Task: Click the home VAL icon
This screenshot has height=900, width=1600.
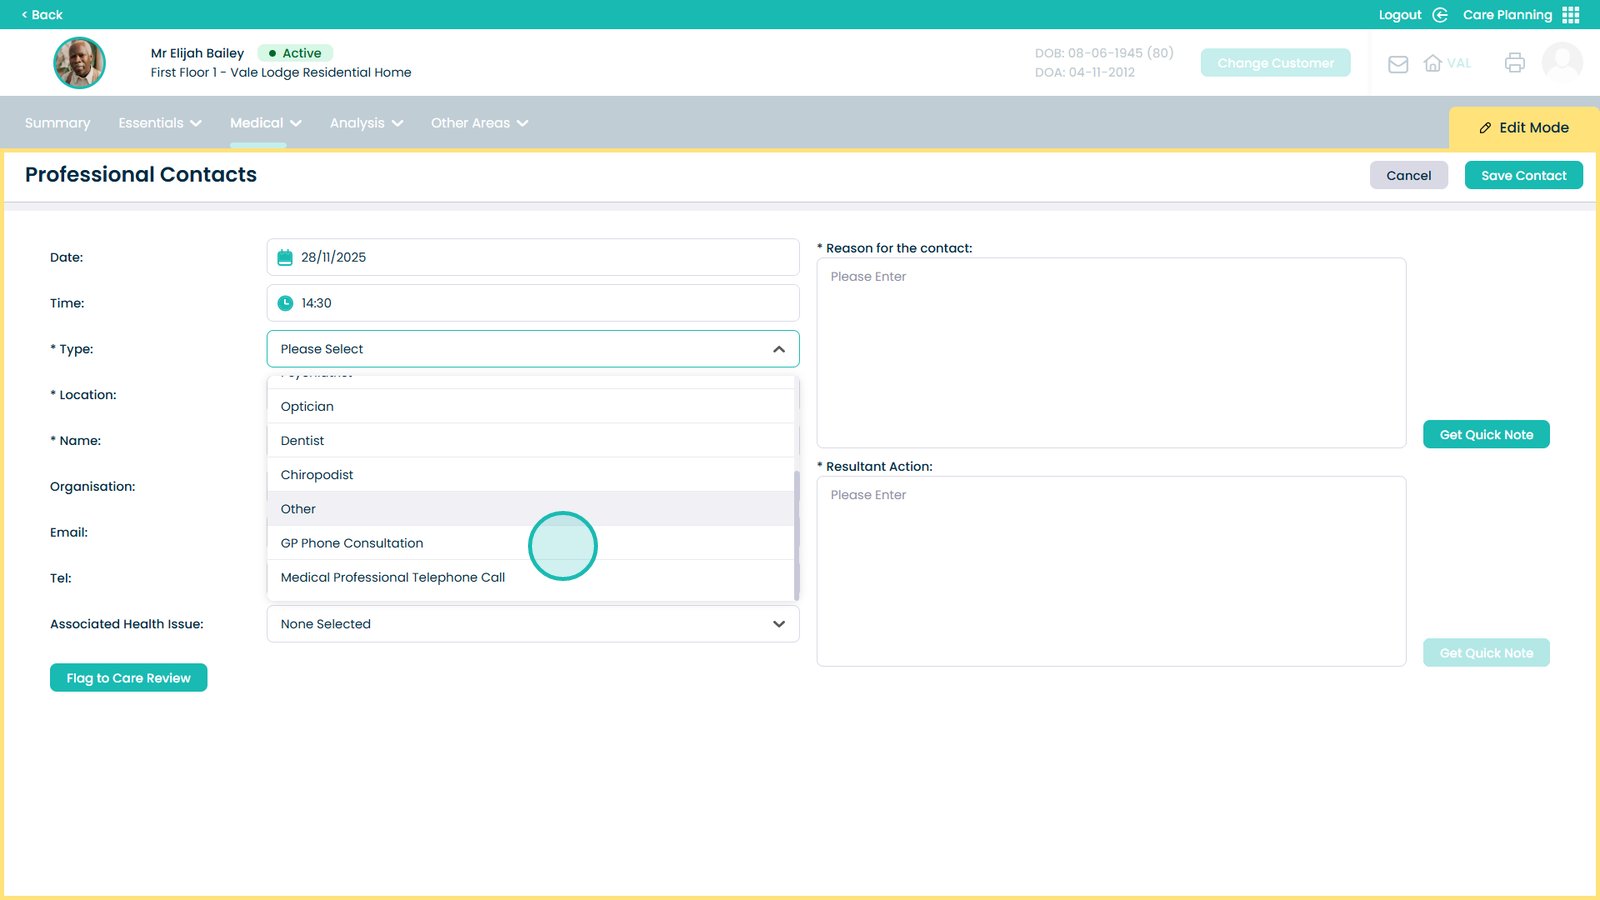Action: click(x=1433, y=63)
